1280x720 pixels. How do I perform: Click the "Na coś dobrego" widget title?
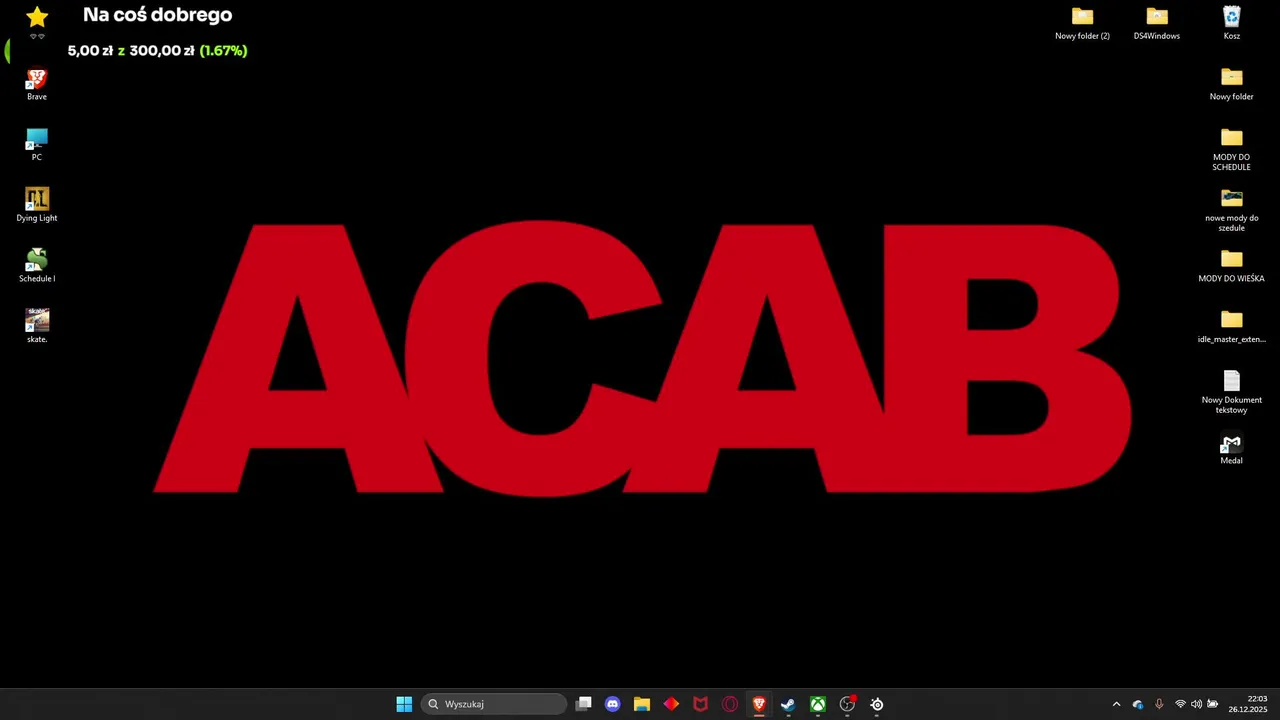tap(158, 15)
